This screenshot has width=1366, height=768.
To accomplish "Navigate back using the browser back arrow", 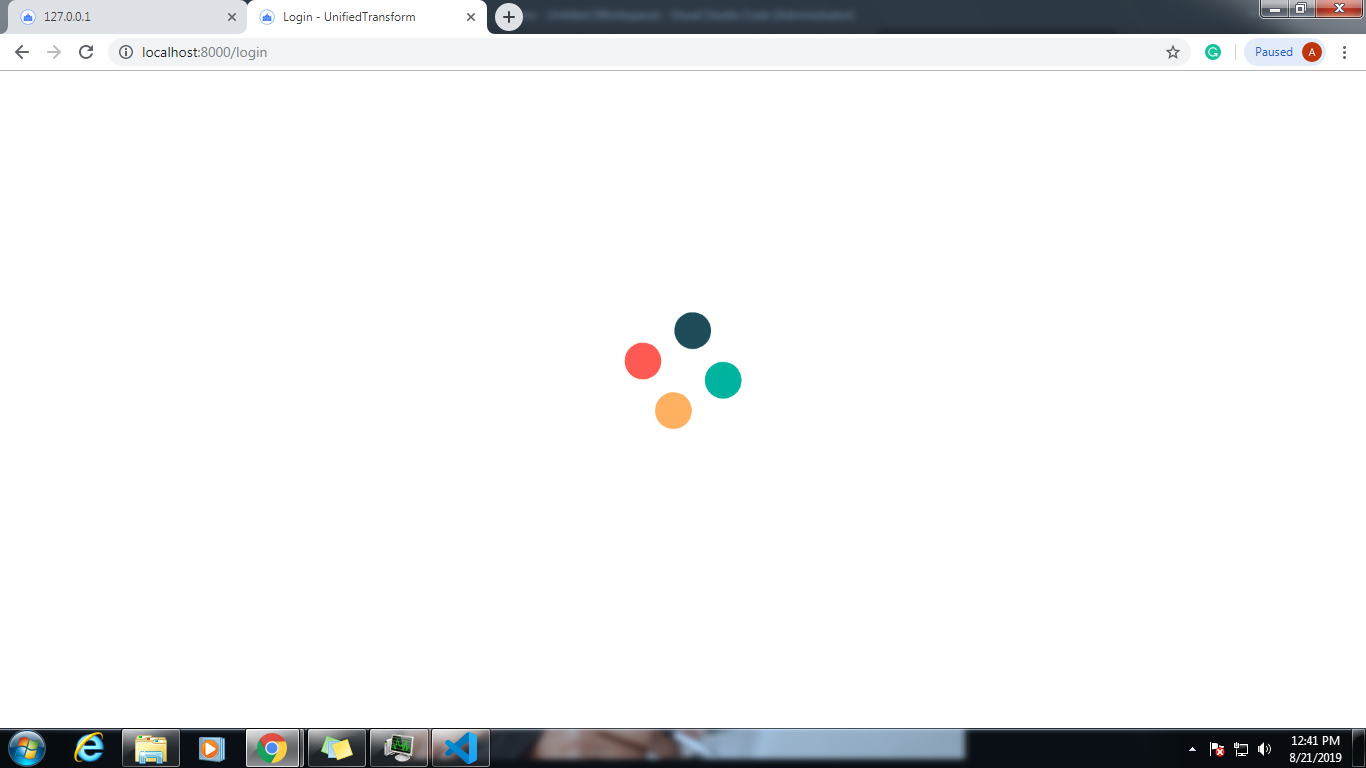I will coord(21,52).
